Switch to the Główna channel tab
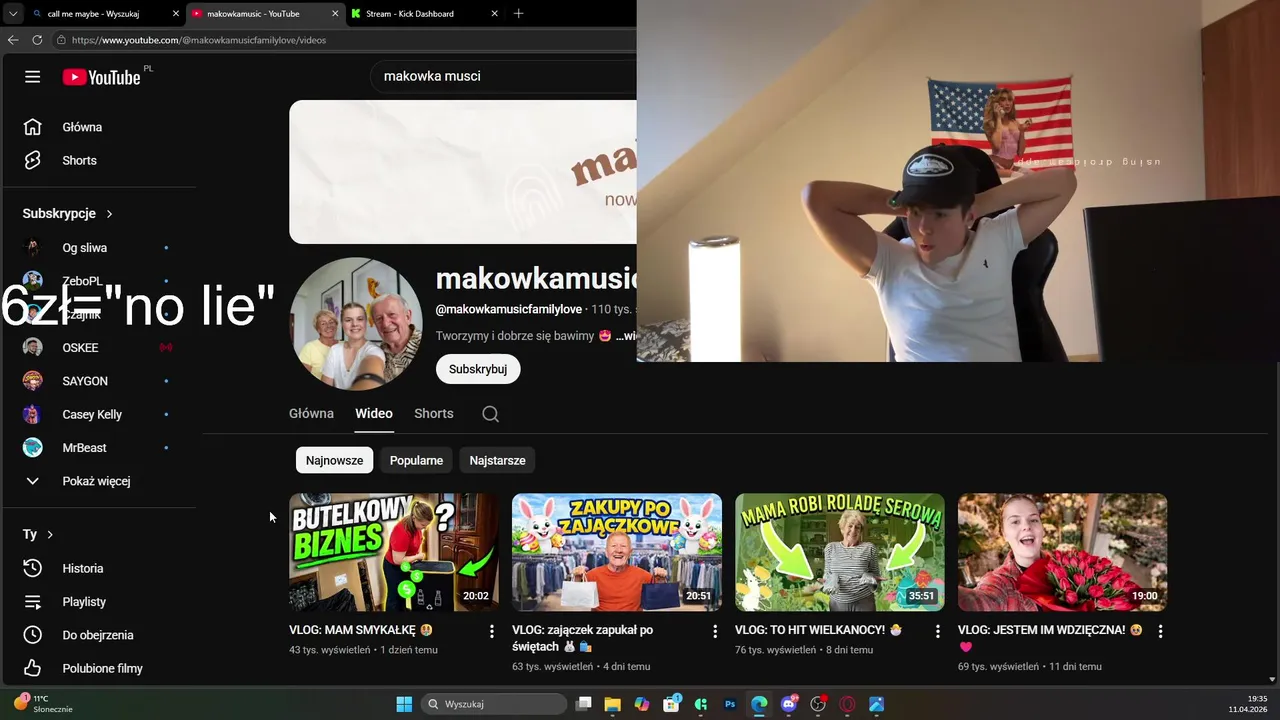This screenshot has width=1280, height=720. click(x=311, y=413)
